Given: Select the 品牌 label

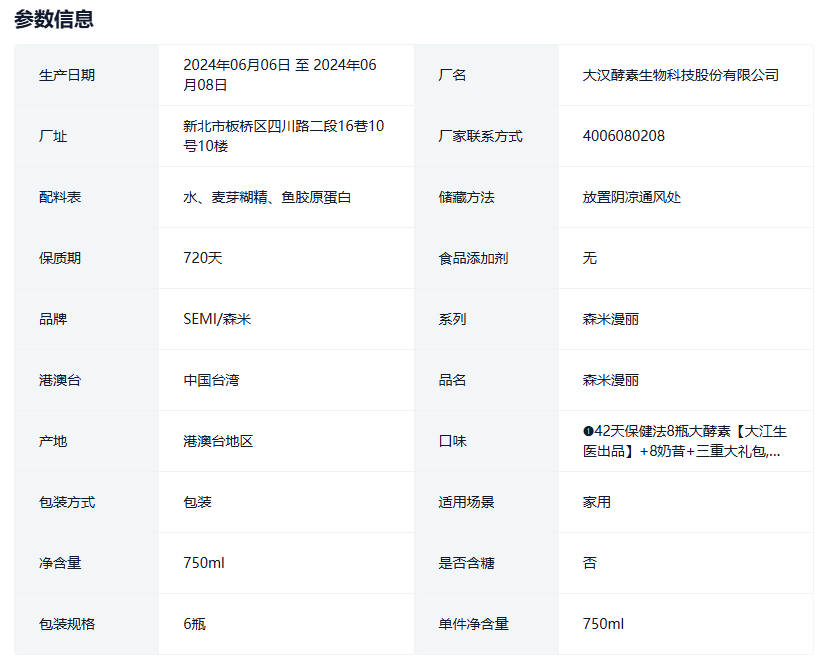Looking at the screenshot, I should (53, 319).
